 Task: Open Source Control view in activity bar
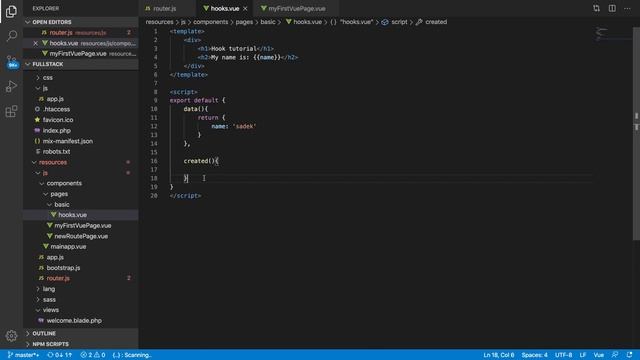pyautogui.click(x=11, y=62)
